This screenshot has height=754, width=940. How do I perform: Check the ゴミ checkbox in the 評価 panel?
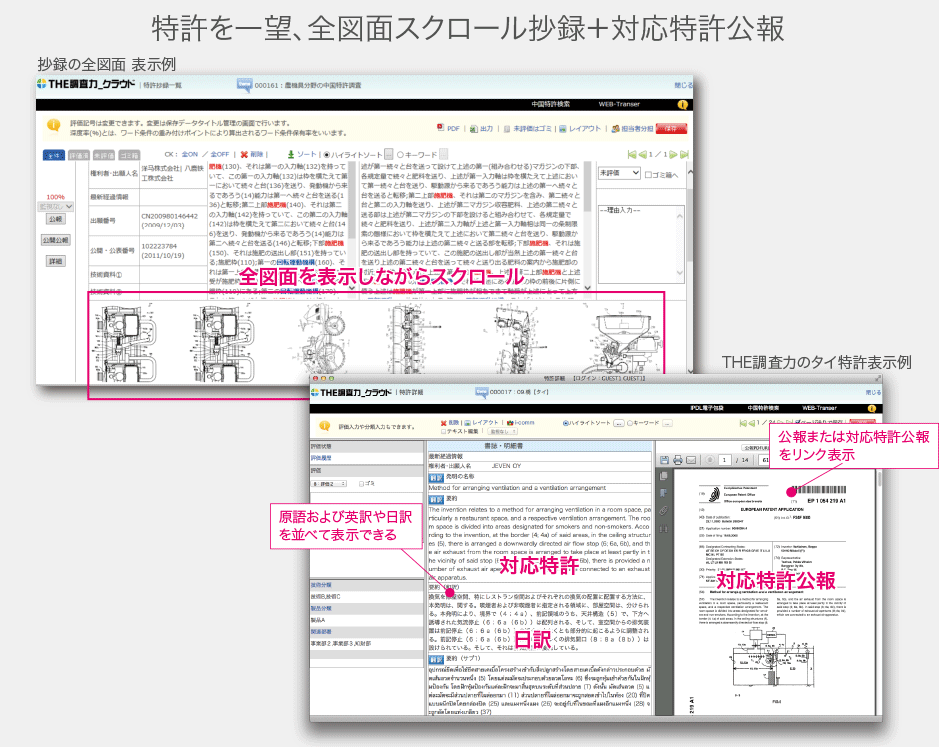(x=361, y=484)
